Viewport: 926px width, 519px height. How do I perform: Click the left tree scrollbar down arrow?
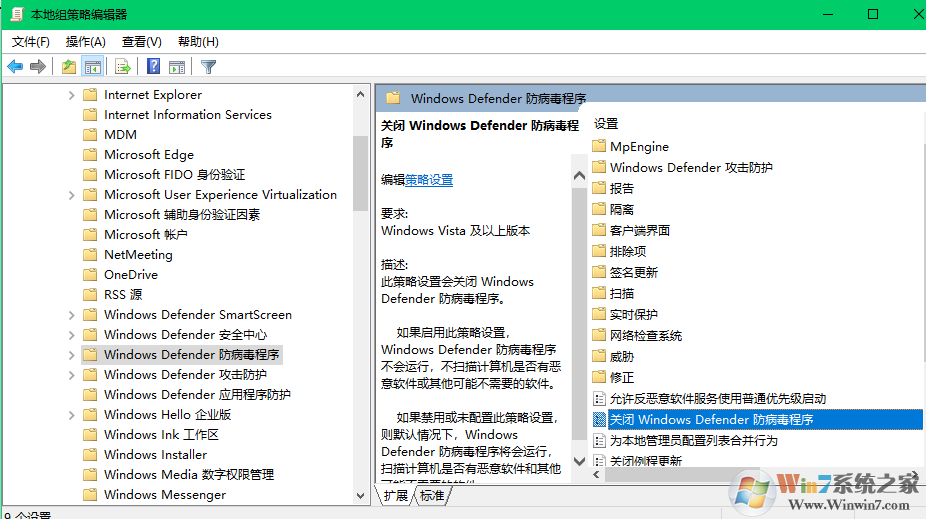click(x=361, y=494)
